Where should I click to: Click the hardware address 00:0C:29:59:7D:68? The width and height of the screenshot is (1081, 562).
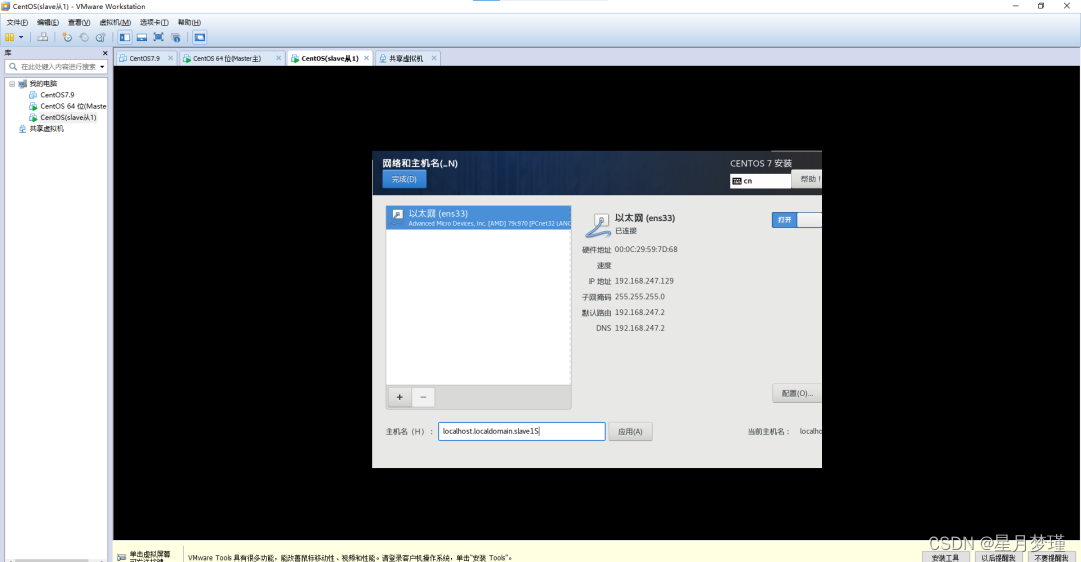click(646, 250)
